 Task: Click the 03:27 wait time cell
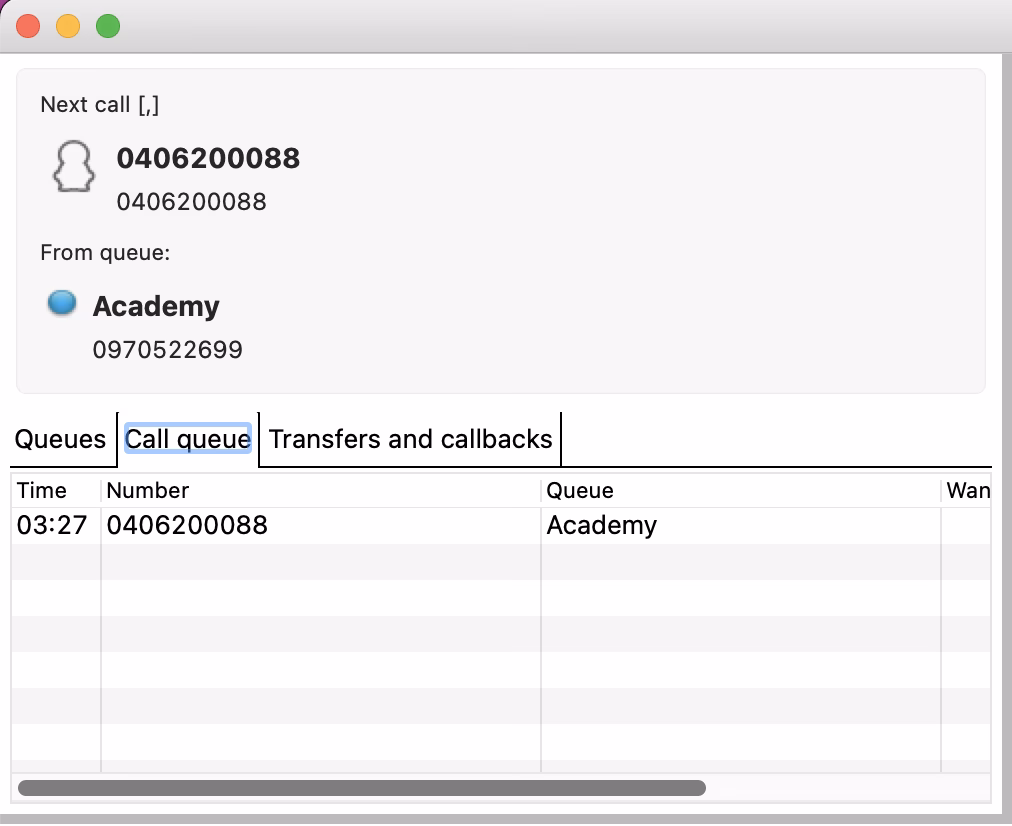[x=49, y=524]
